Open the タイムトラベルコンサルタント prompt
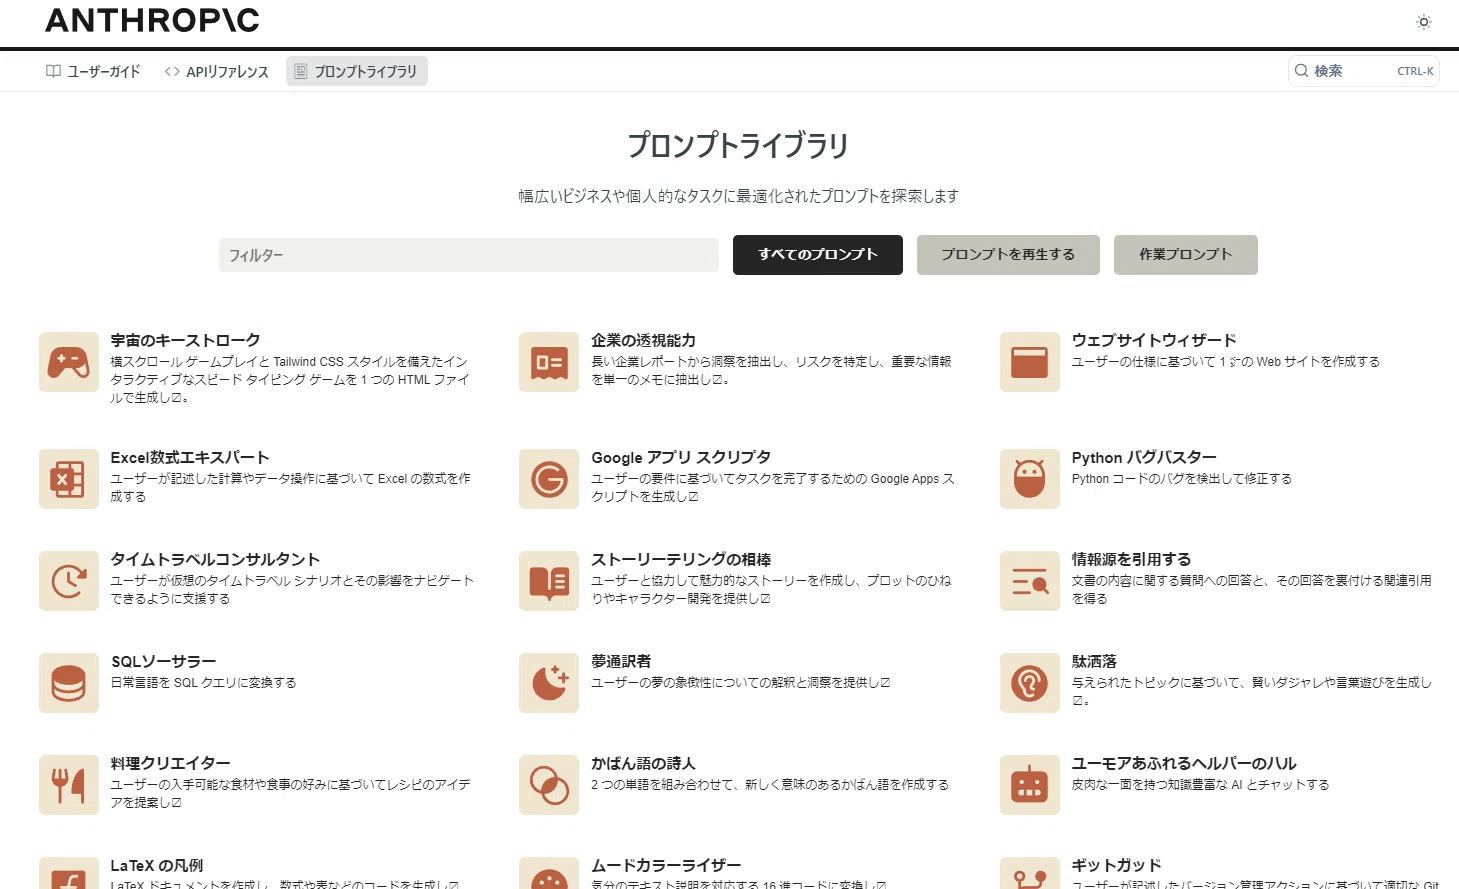The height and width of the screenshot is (889, 1459). [x=215, y=560]
